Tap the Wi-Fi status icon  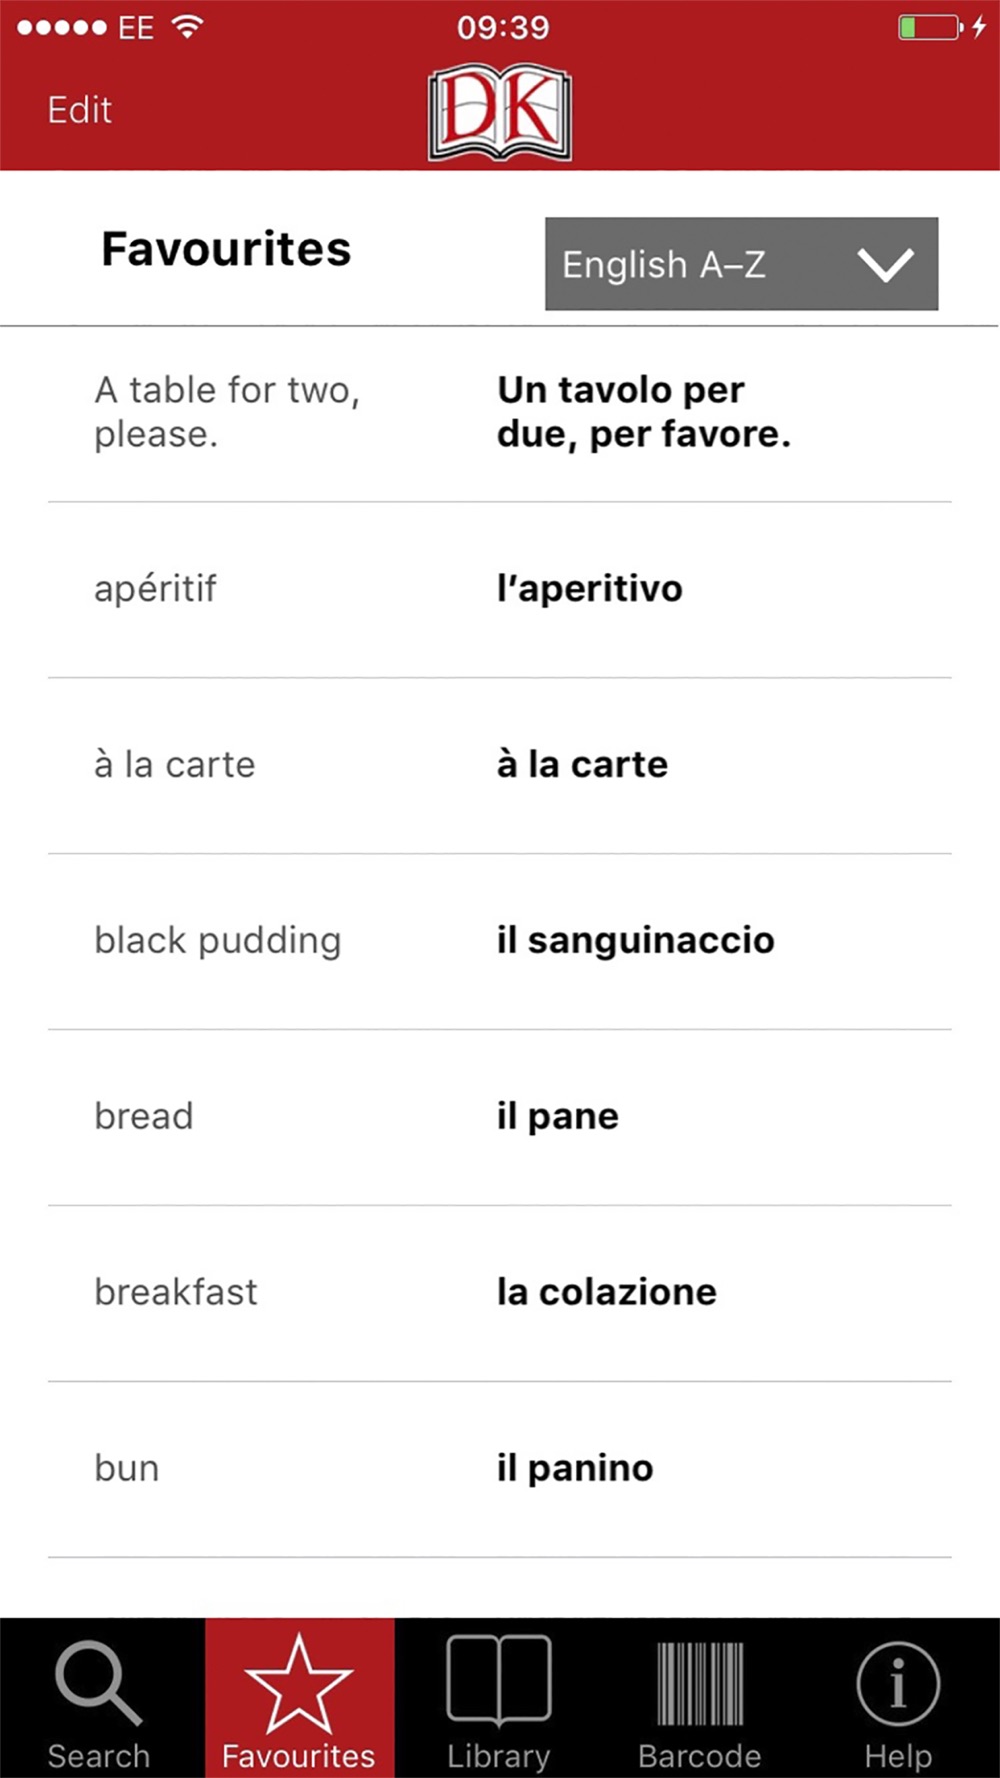coord(186,27)
